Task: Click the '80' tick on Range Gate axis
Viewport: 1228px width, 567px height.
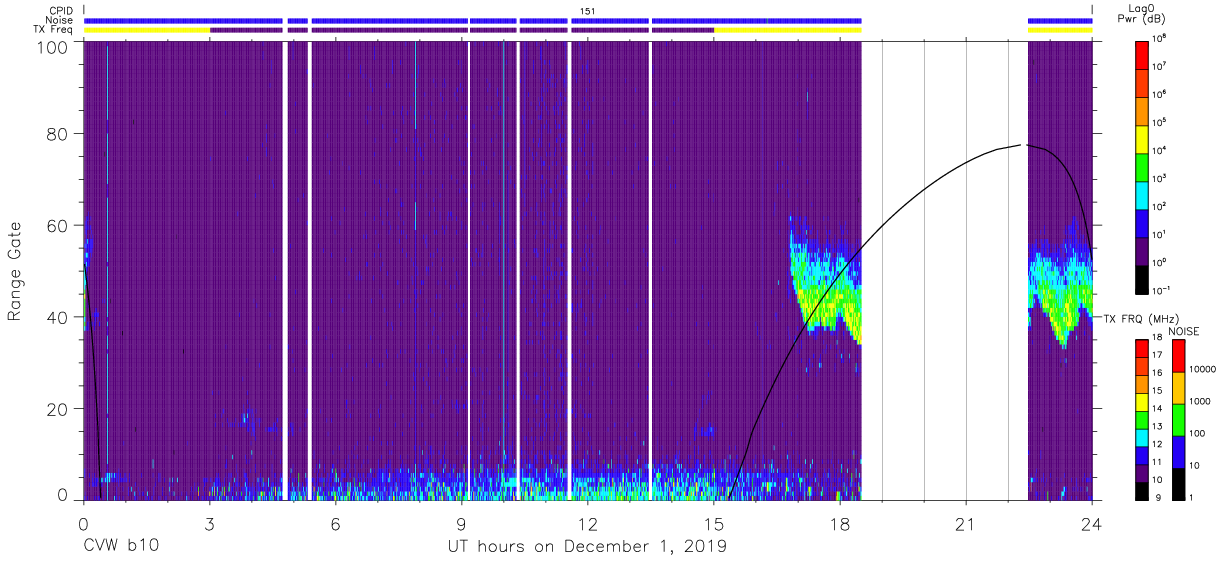Action: [56, 134]
